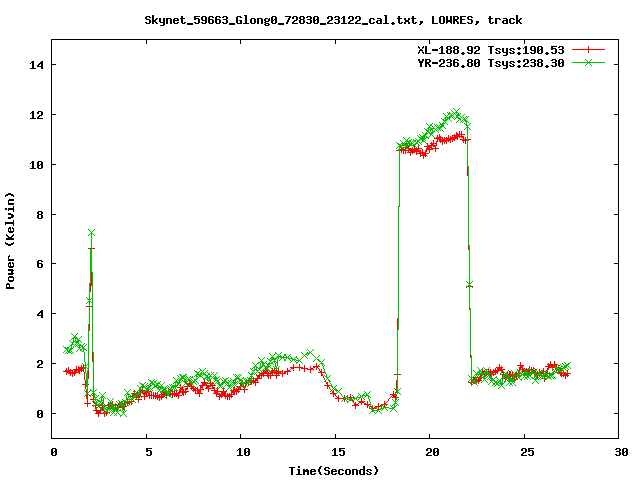Click the x-axis tick label 15
Image resolution: width=640 pixels, height=480 pixels.
(x=338, y=452)
